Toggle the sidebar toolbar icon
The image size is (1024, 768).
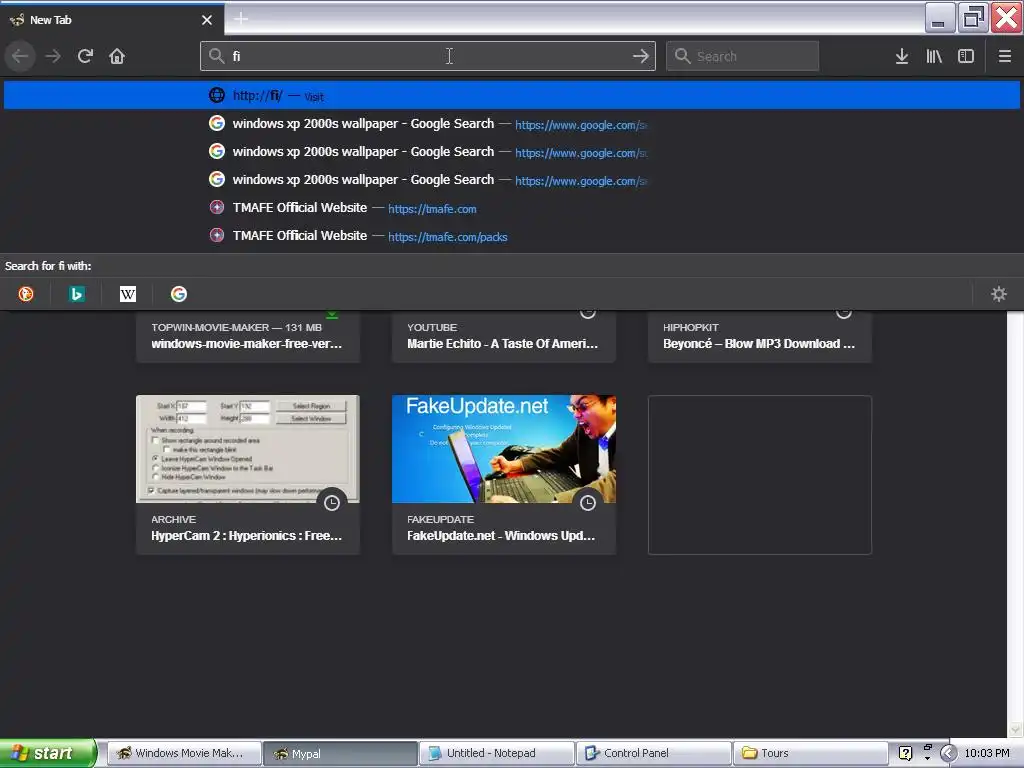pyautogui.click(x=966, y=56)
